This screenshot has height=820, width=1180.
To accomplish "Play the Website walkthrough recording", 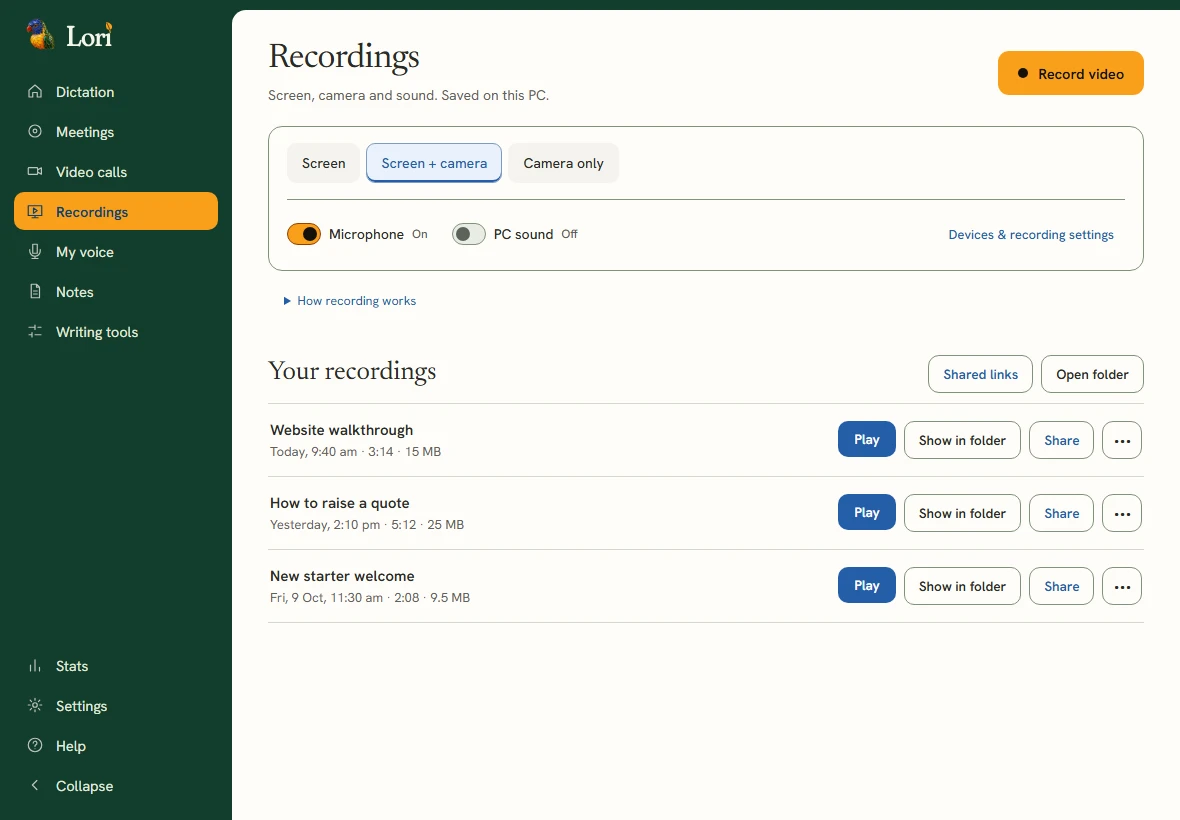I will coord(866,439).
